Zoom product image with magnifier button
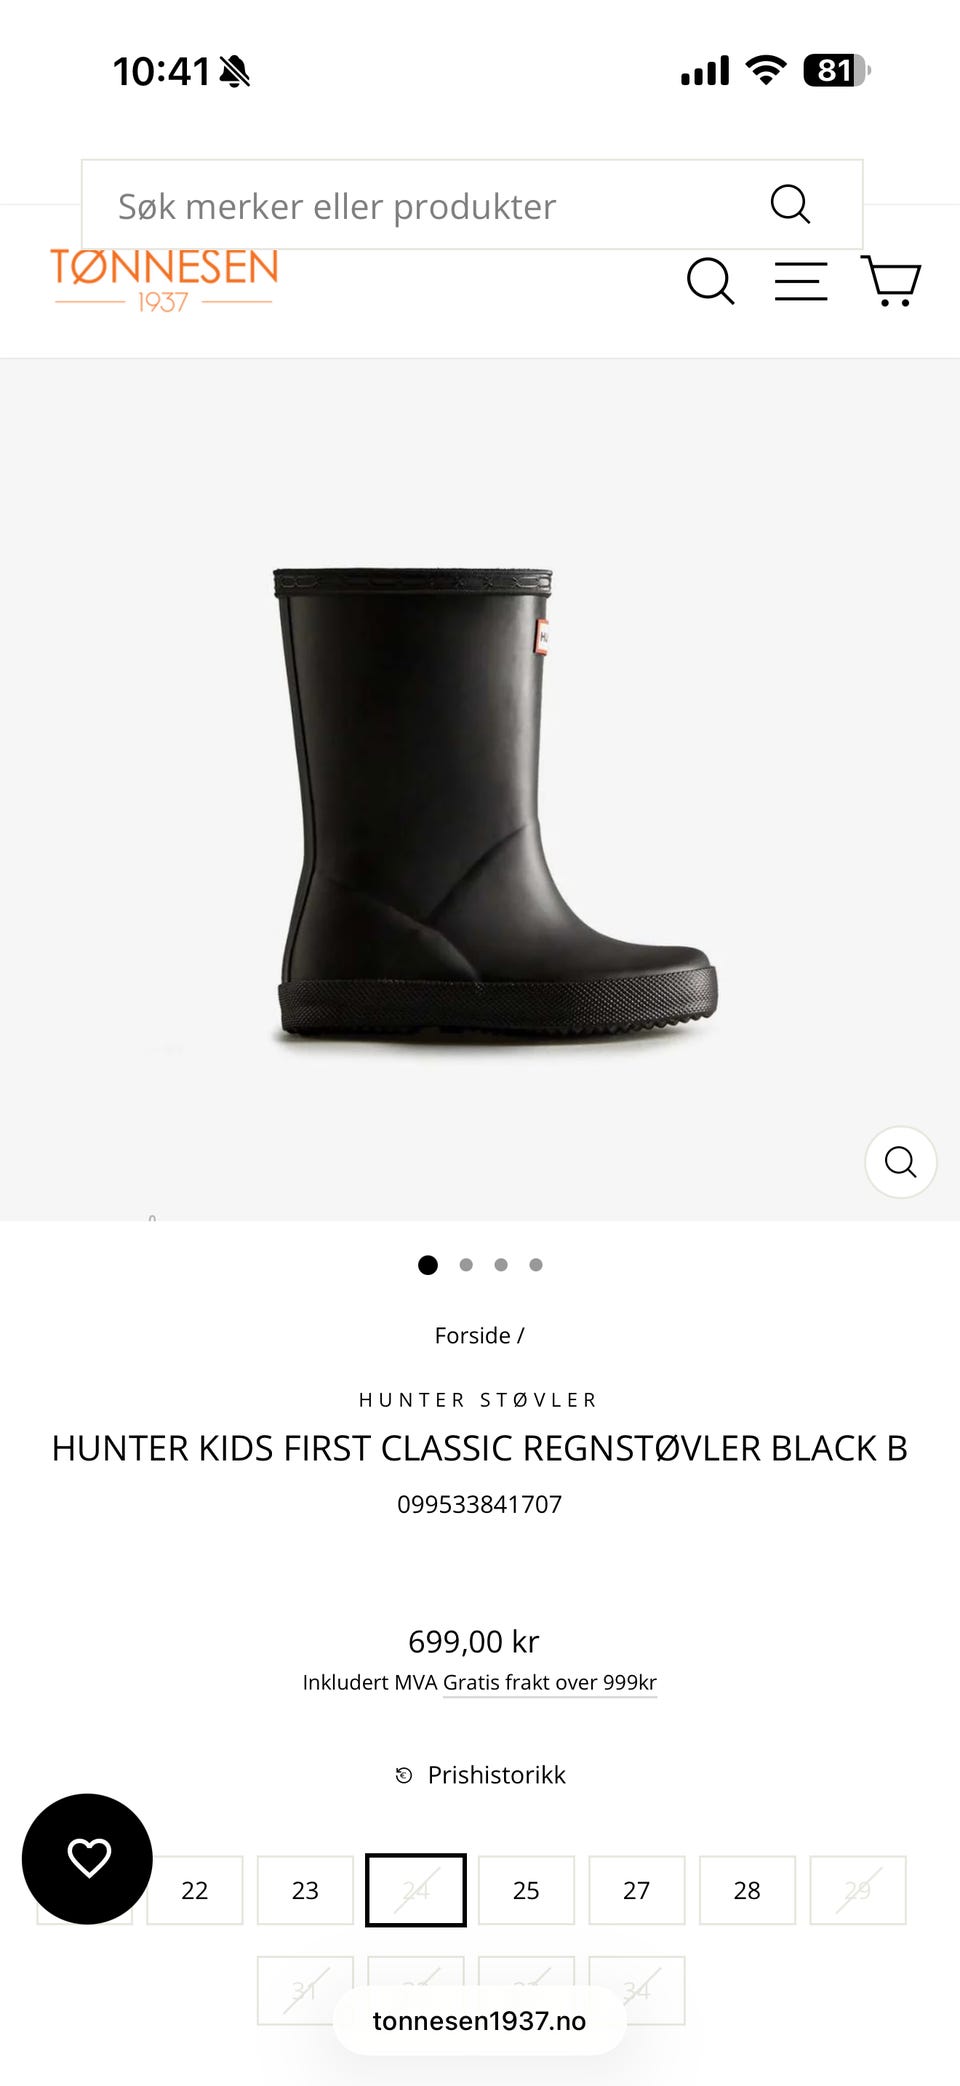The width and height of the screenshot is (960, 2086). (901, 1162)
